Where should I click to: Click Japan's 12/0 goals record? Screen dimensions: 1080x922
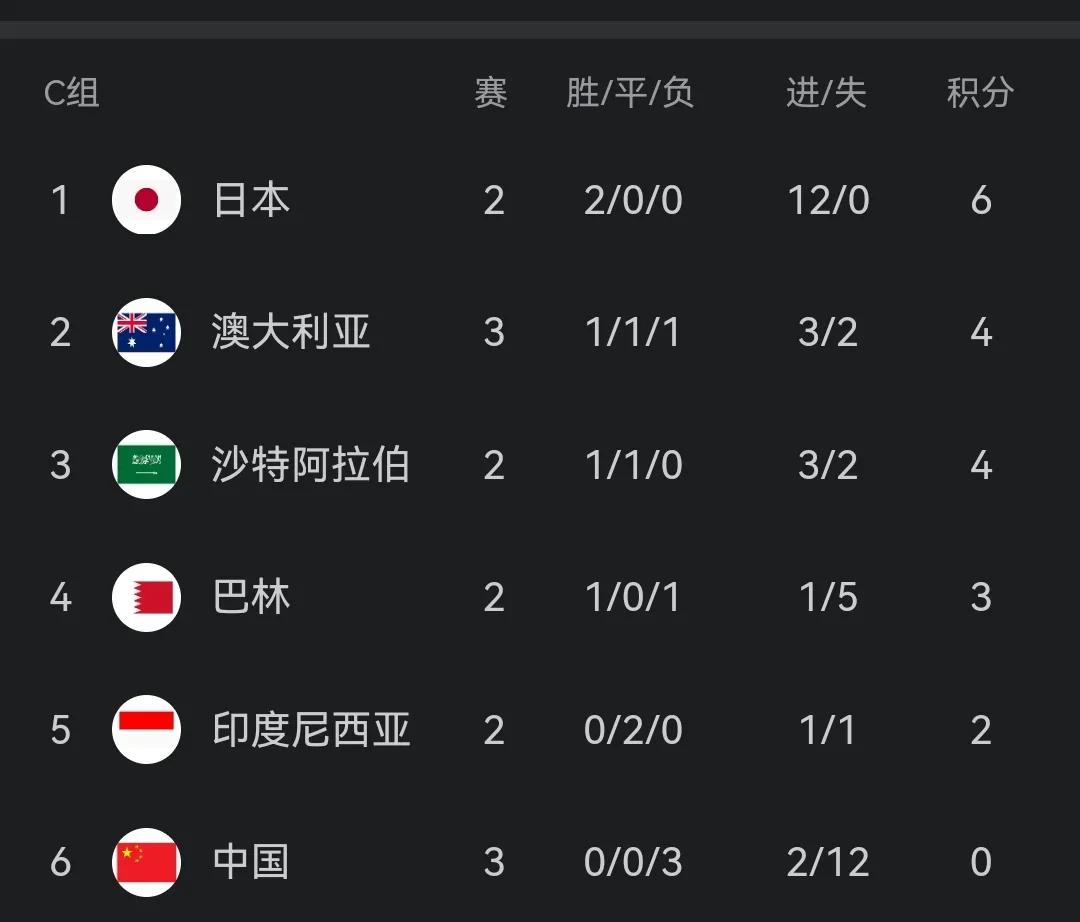[x=828, y=200]
